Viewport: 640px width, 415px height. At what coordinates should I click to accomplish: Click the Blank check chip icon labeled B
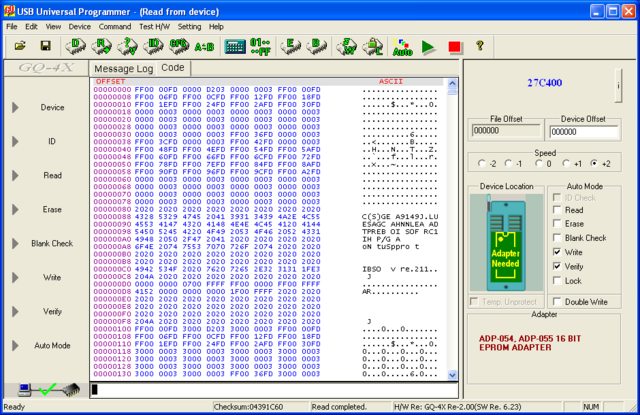click(316, 46)
